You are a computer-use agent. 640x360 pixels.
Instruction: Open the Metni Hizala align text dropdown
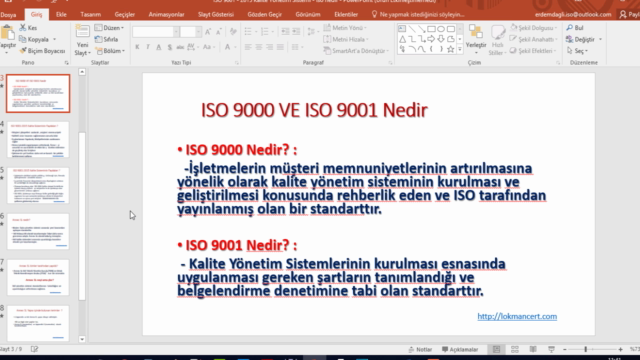(x=346, y=39)
